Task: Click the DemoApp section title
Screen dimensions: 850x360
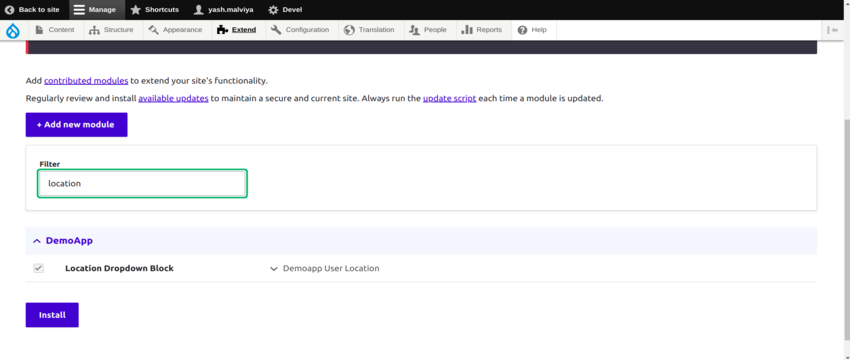Action: tap(69, 241)
